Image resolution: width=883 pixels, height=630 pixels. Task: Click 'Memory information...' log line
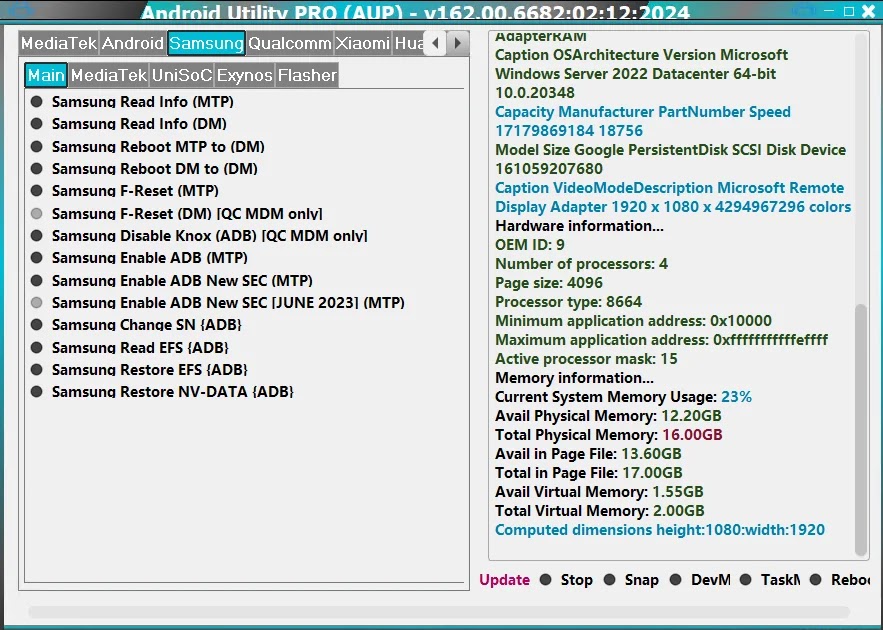pos(574,378)
